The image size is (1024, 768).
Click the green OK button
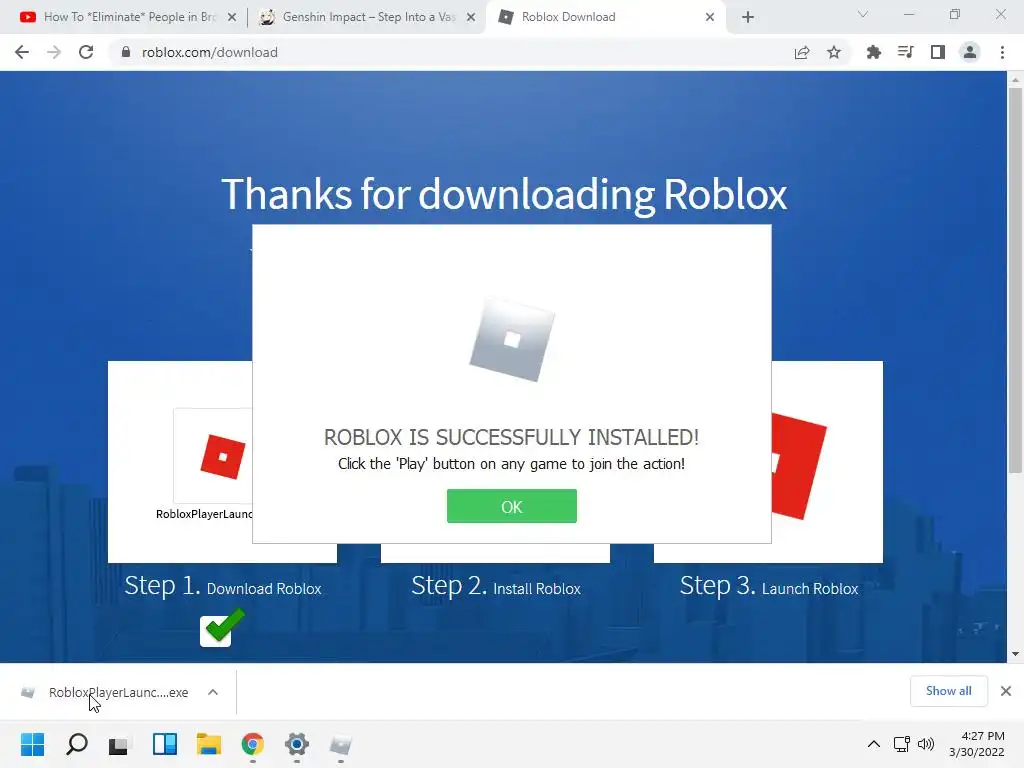511,506
